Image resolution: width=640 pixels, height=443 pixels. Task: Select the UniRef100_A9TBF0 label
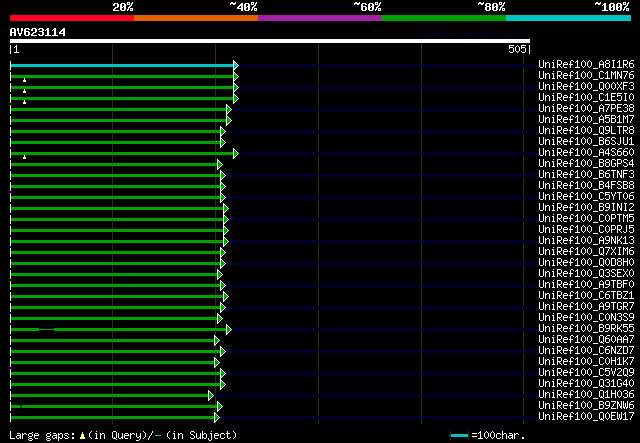[x=586, y=285]
